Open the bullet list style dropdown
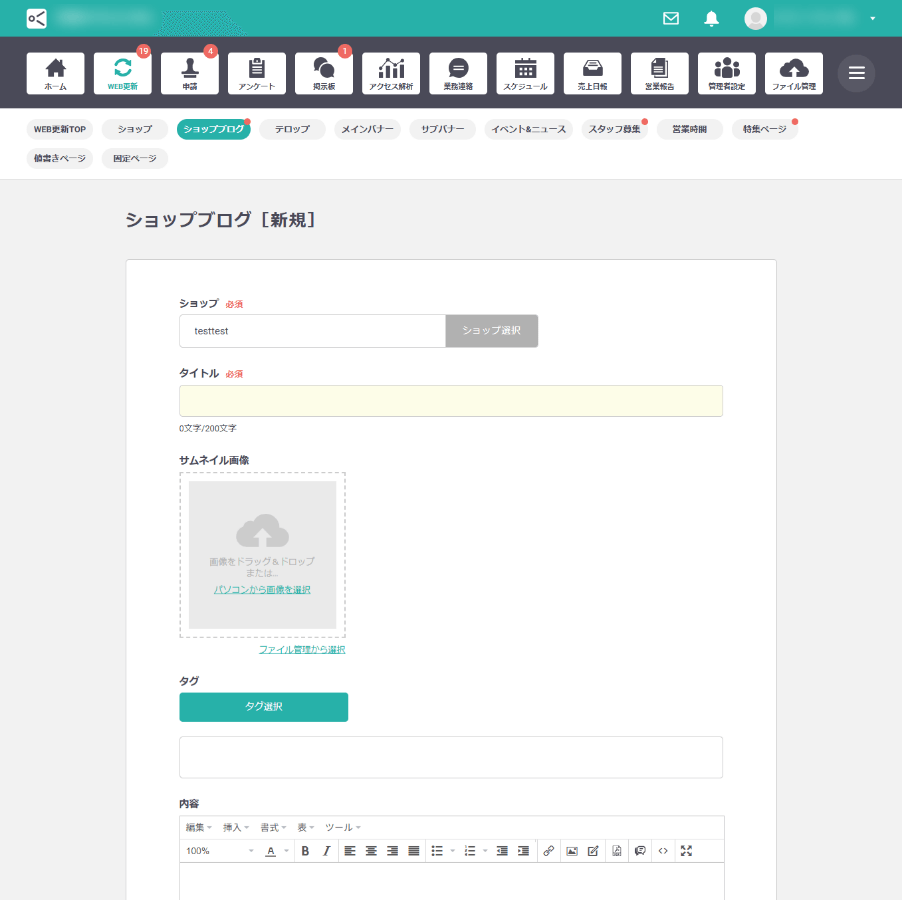The height and width of the screenshot is (900, 902). pos(453,851)
